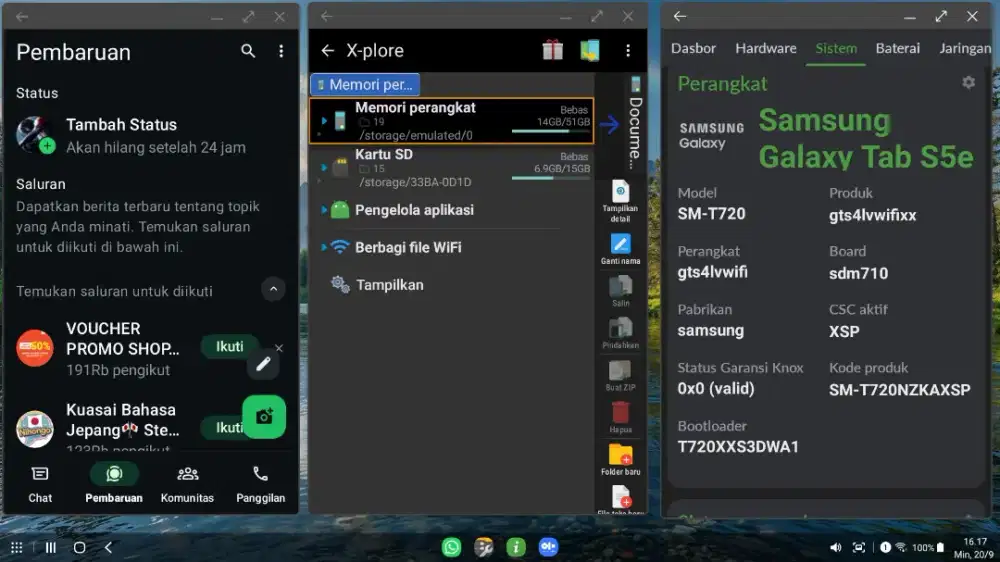Open the Kartu SD storage entry
This screenshot has width=1000, height=562.
click(452, 168)
